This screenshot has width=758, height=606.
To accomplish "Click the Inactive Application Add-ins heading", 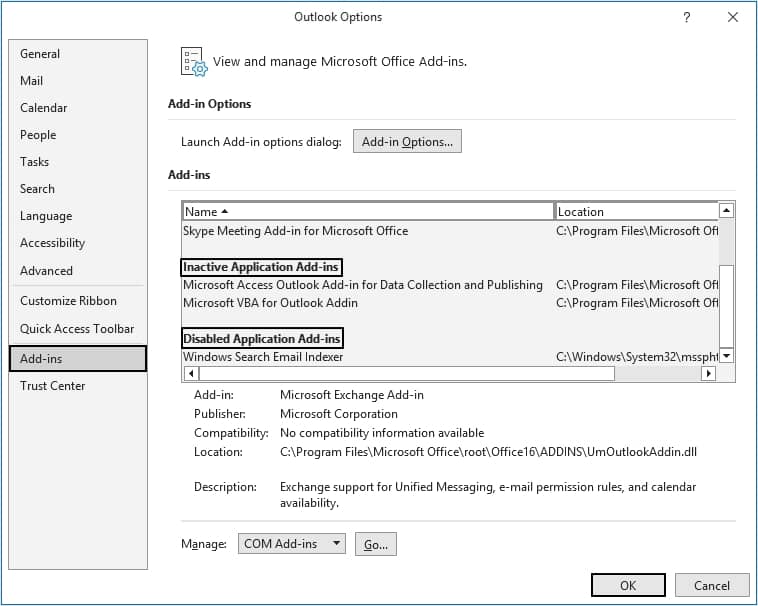I will (x=261, y=267).
